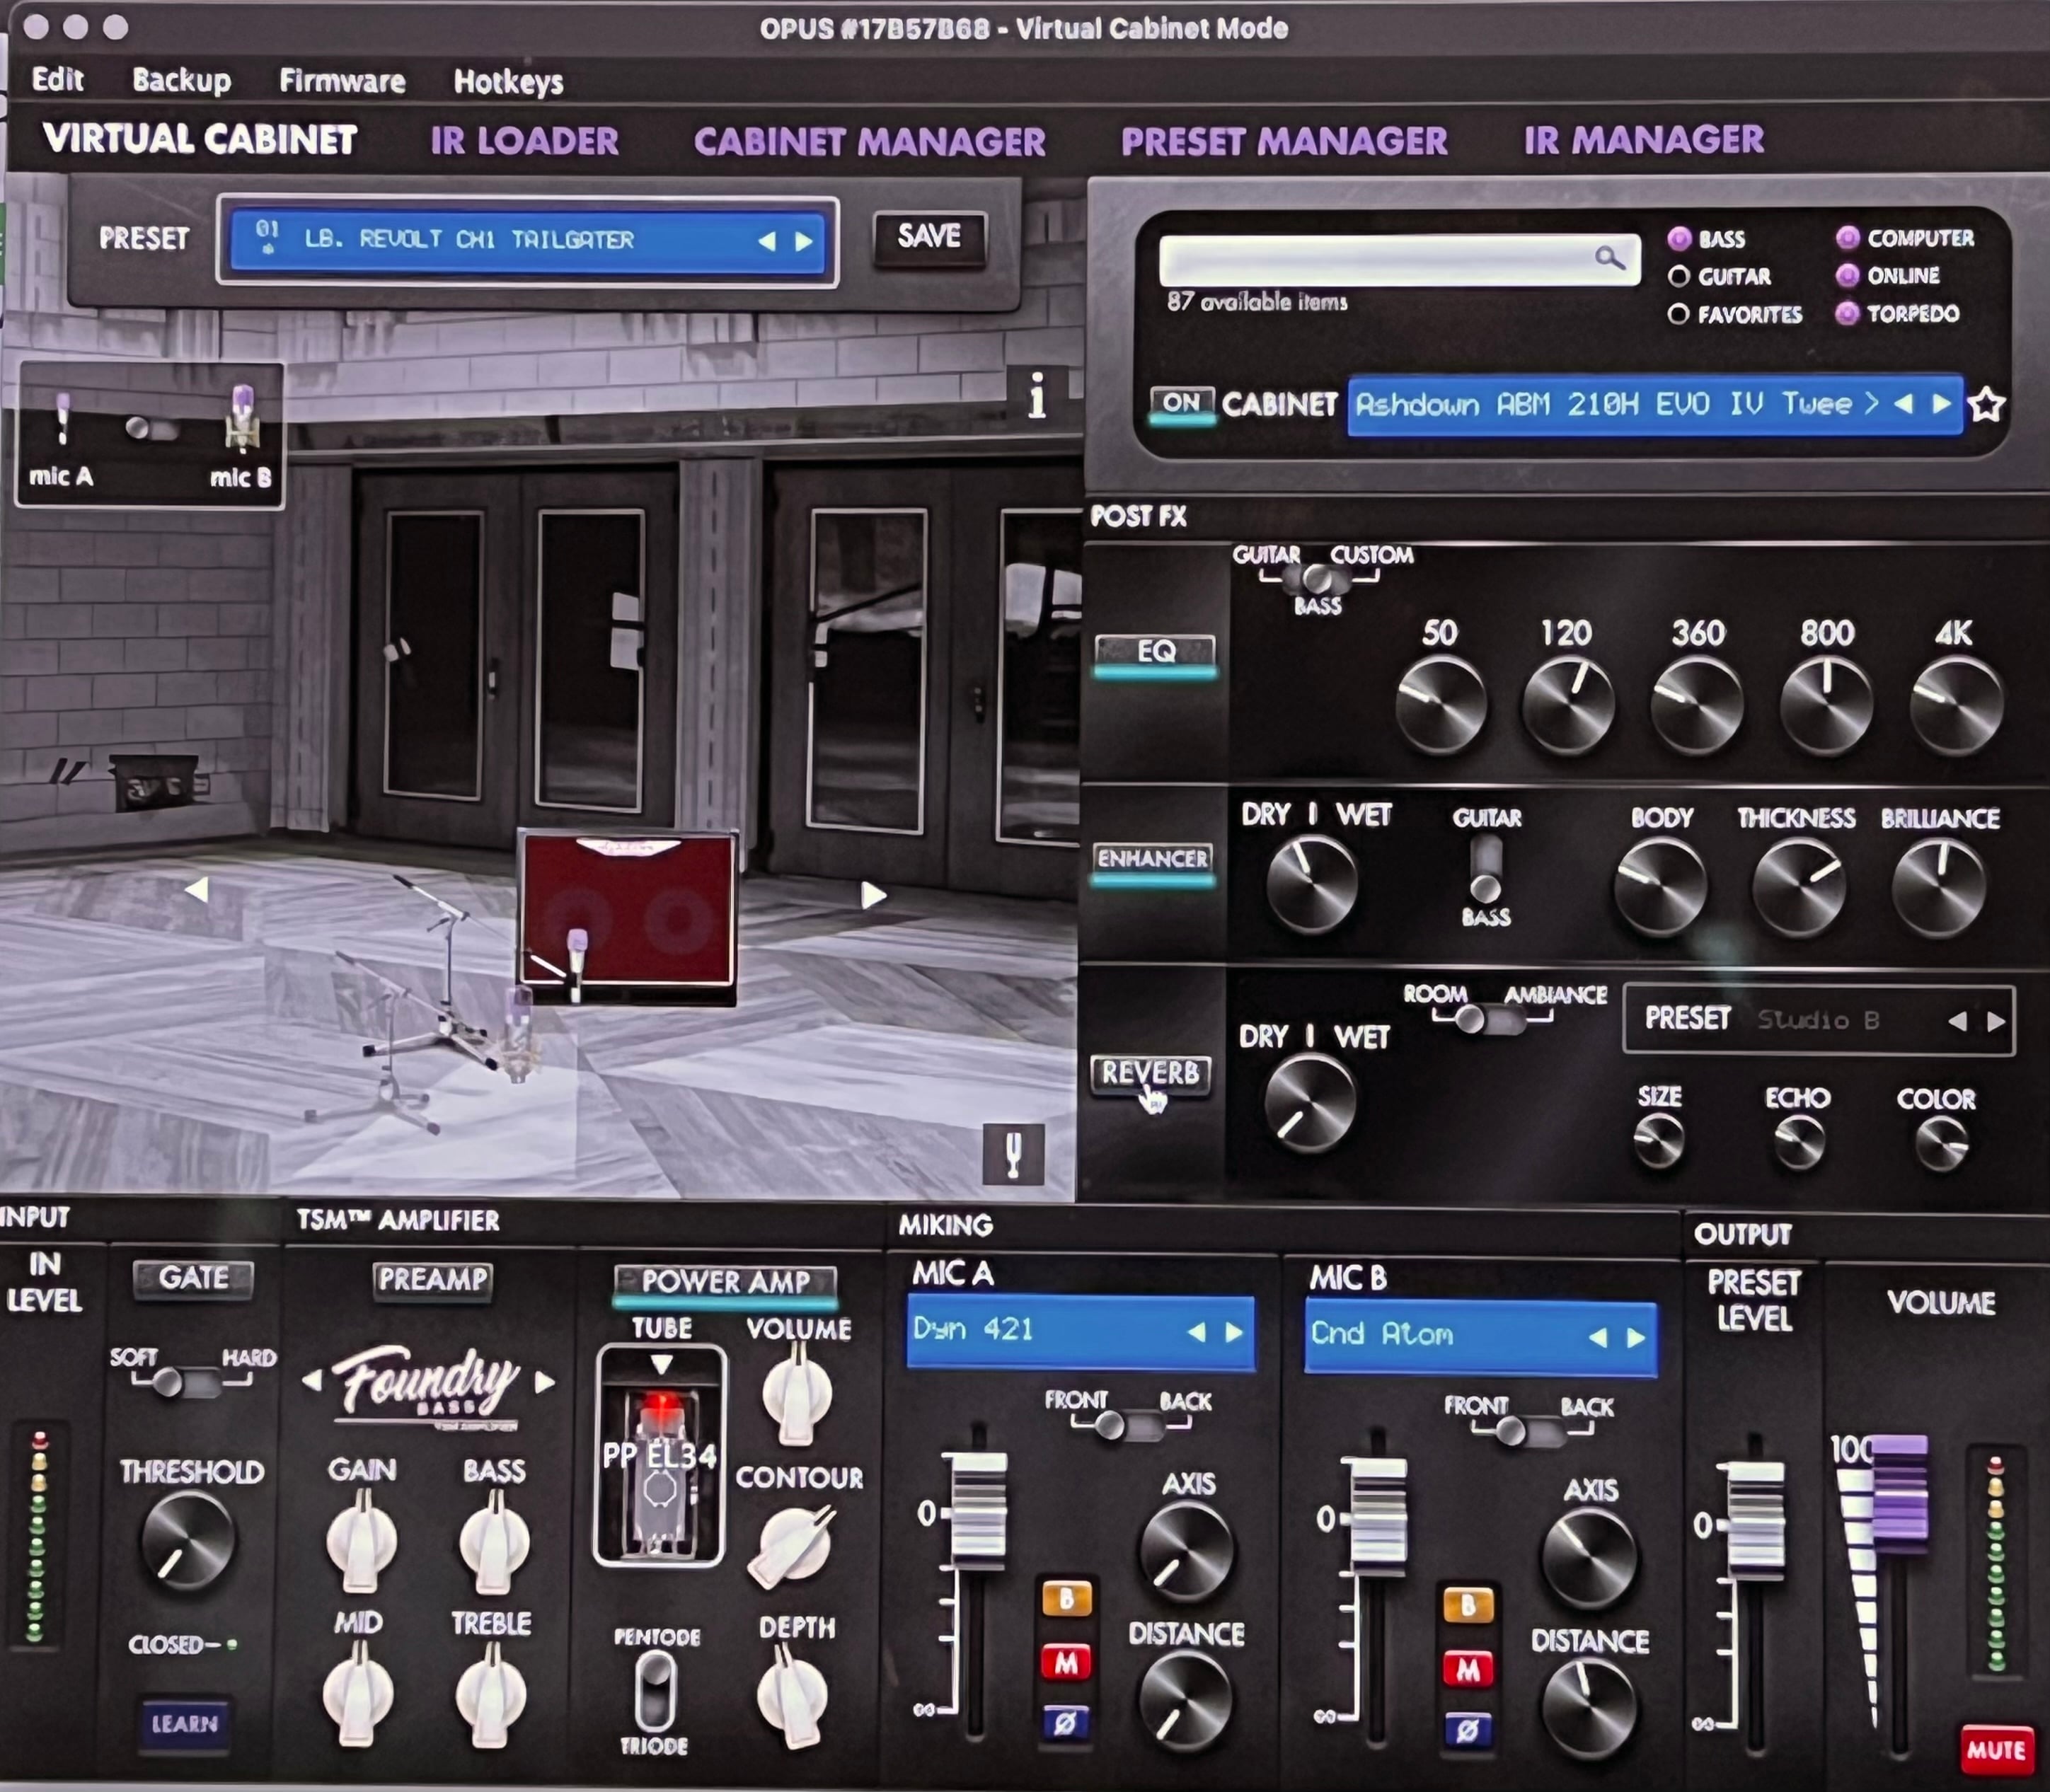
Task: Toggle the ONLINE source filter
Action: [1847, 275]
